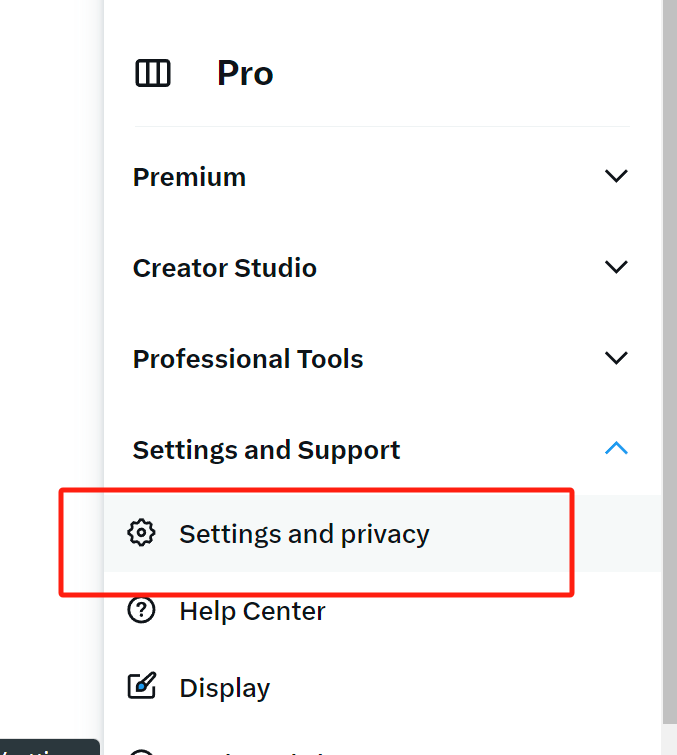The image size is (677, 755).
Task: Expand Premium section with its chevron
Action: tap(616, 177)
